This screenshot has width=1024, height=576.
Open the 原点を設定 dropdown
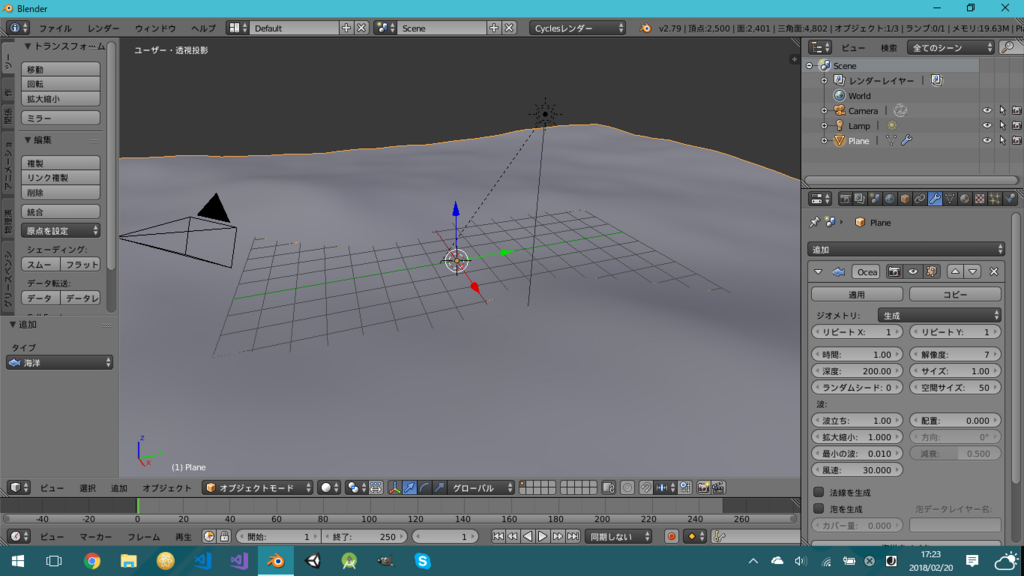[x=61, y=231]
